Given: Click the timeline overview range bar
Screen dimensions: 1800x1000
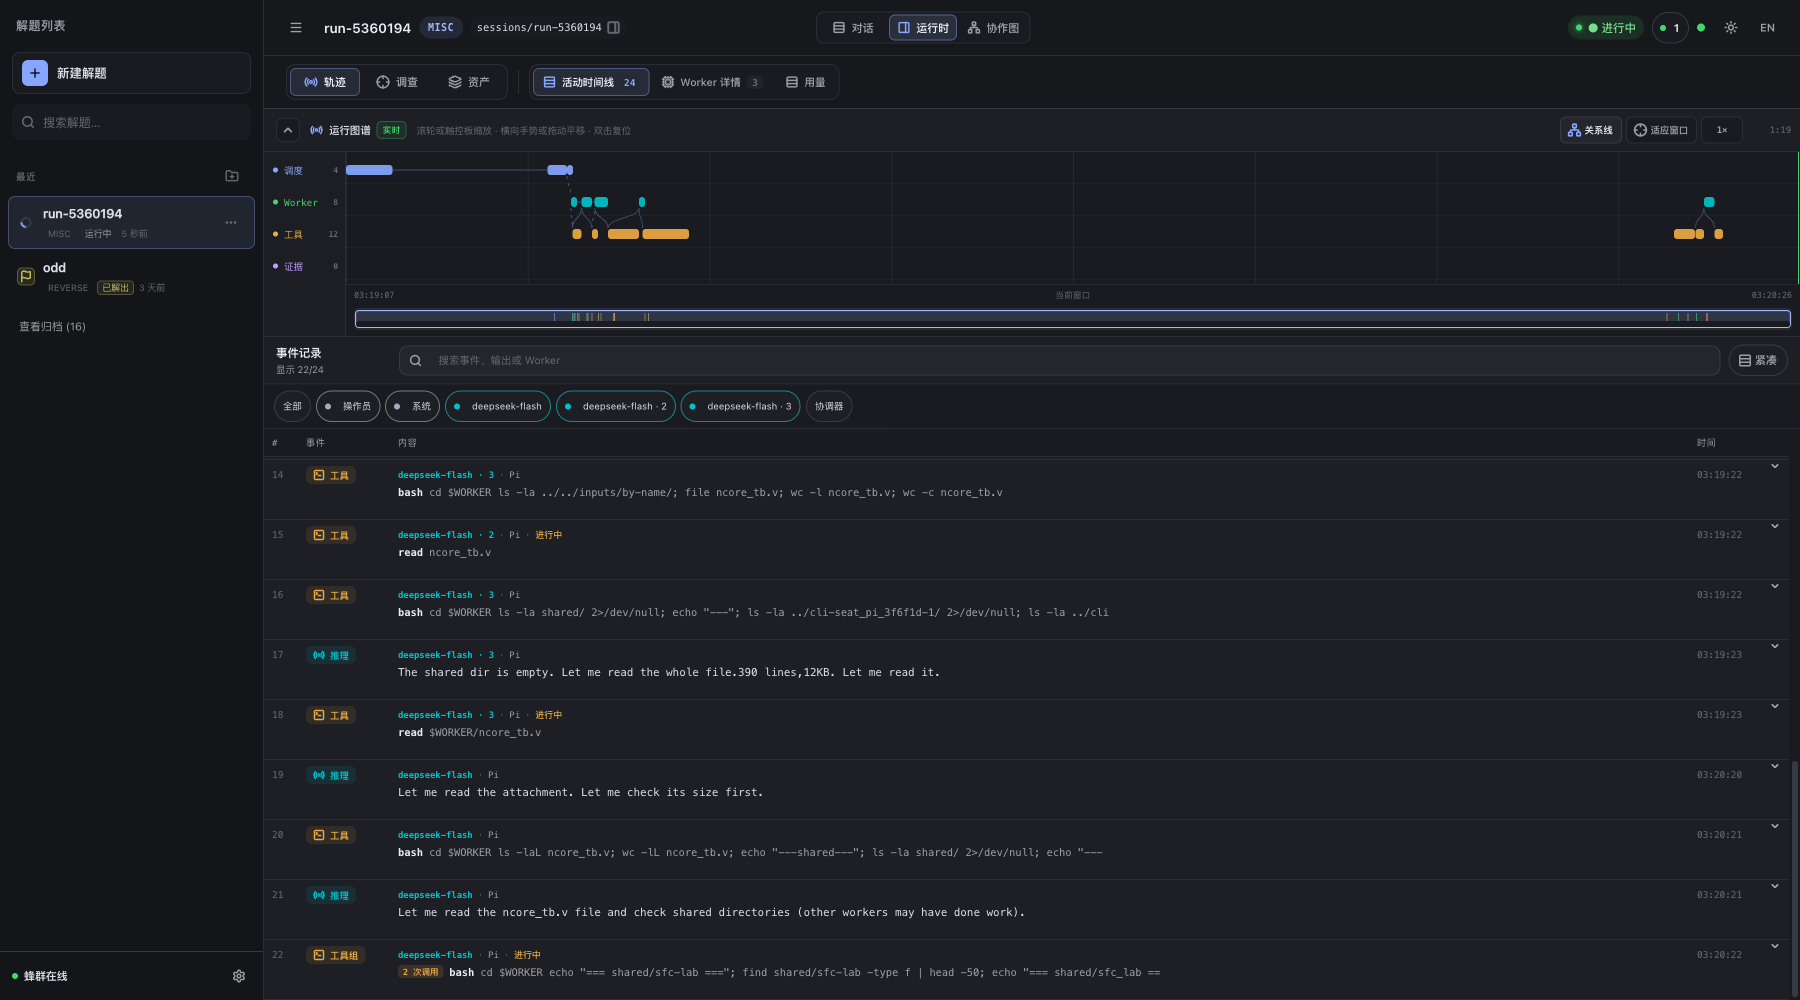Looking at the screenshot, I should click(x=1072, y=318).
